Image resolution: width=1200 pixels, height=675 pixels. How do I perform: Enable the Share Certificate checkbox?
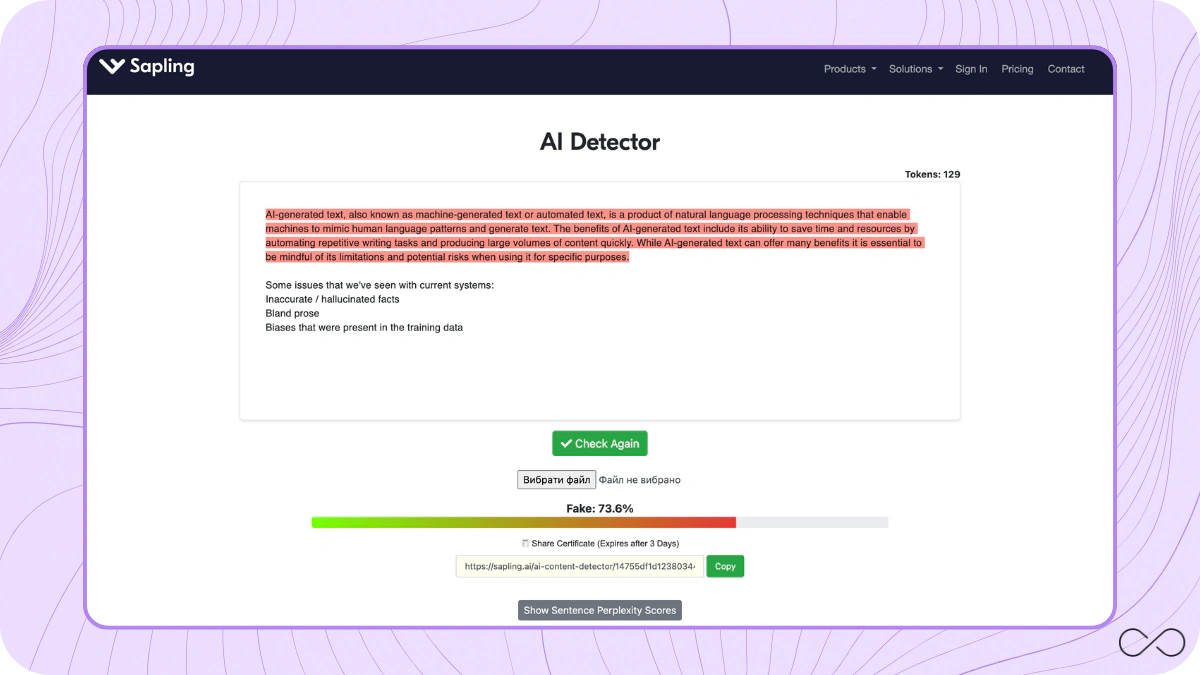(x=526, y=543)
